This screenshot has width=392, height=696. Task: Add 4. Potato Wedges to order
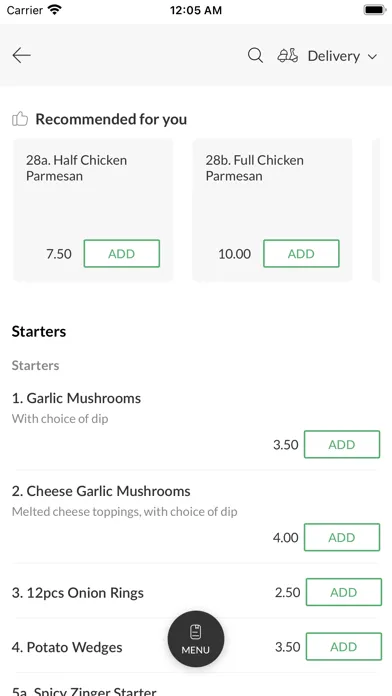(x=344, y=647)
